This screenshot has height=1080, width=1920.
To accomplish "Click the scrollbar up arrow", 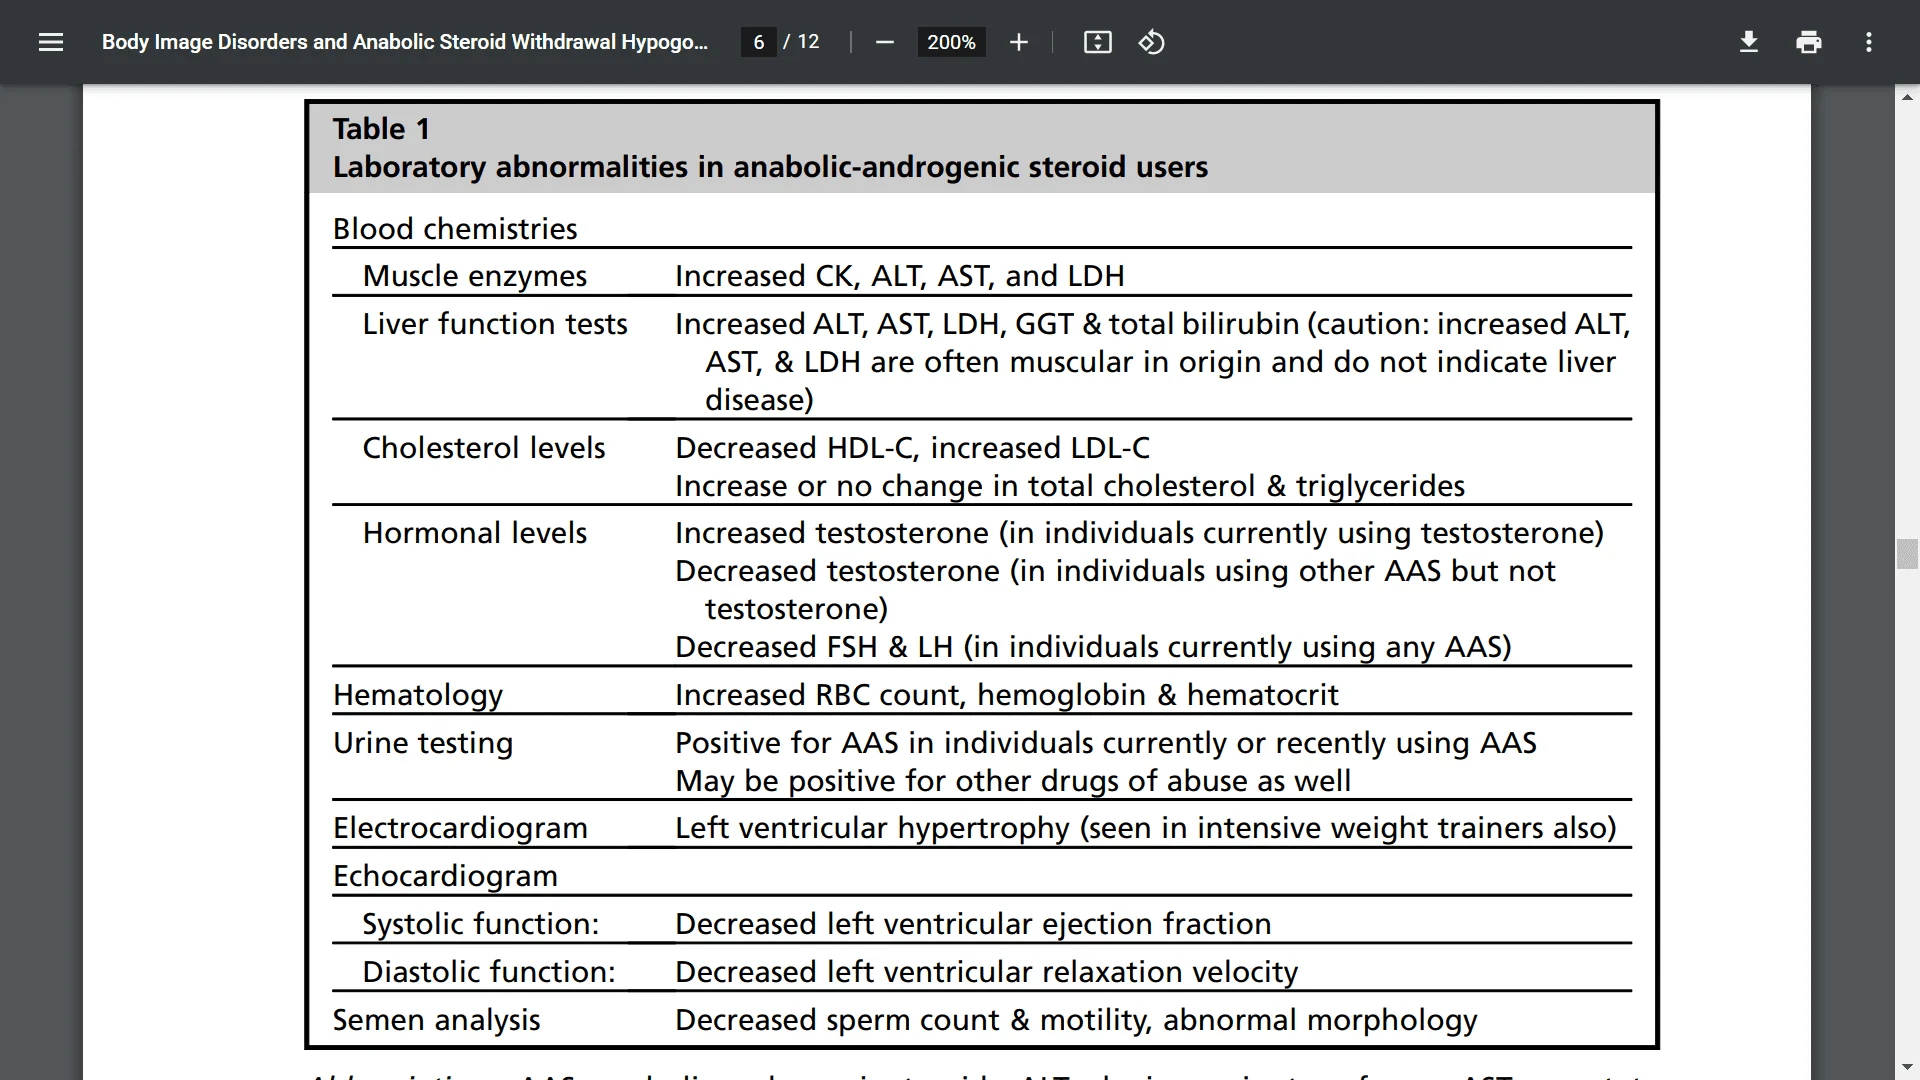I will [1907, 97].
